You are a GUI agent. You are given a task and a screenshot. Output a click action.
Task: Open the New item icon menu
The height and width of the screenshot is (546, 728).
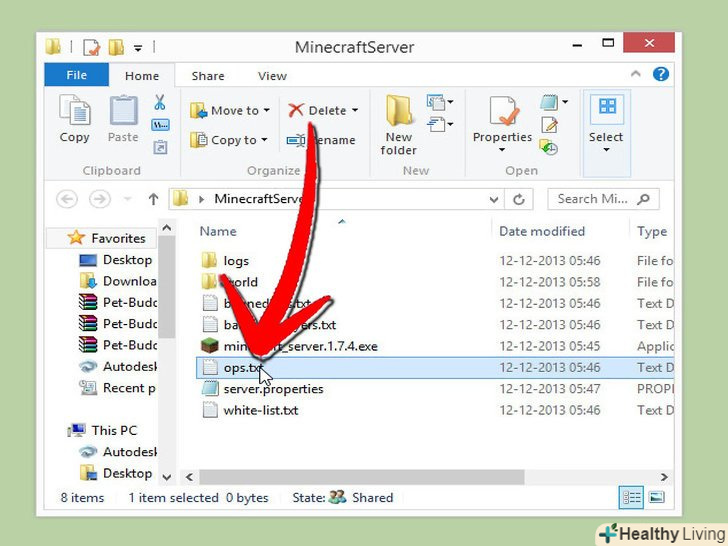pyautogui.click(x=440, y=102)
